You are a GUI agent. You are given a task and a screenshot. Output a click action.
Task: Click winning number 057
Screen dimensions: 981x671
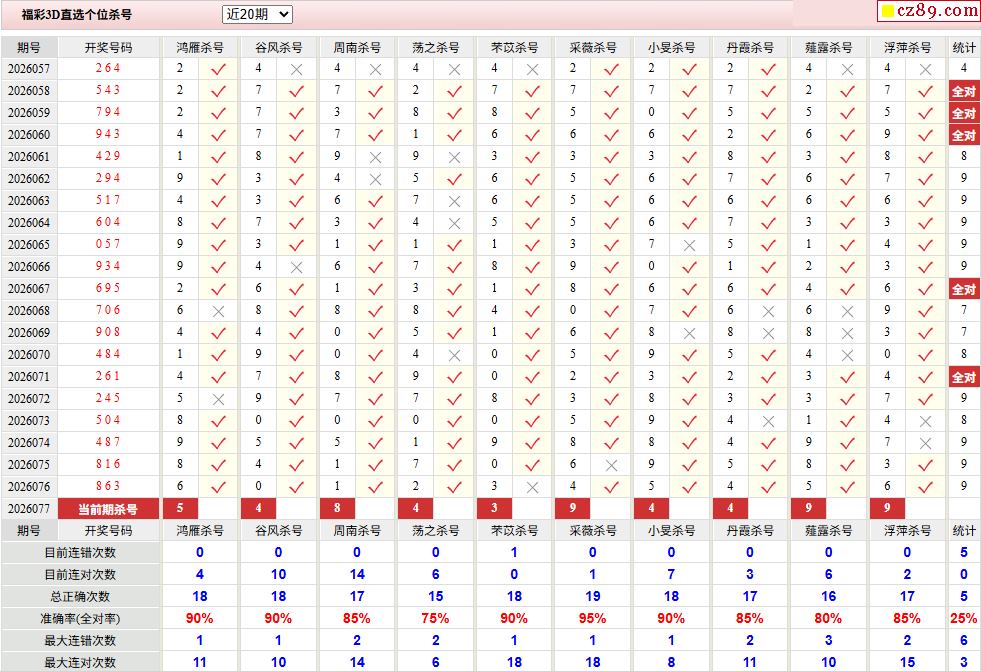tap(108, 244)
